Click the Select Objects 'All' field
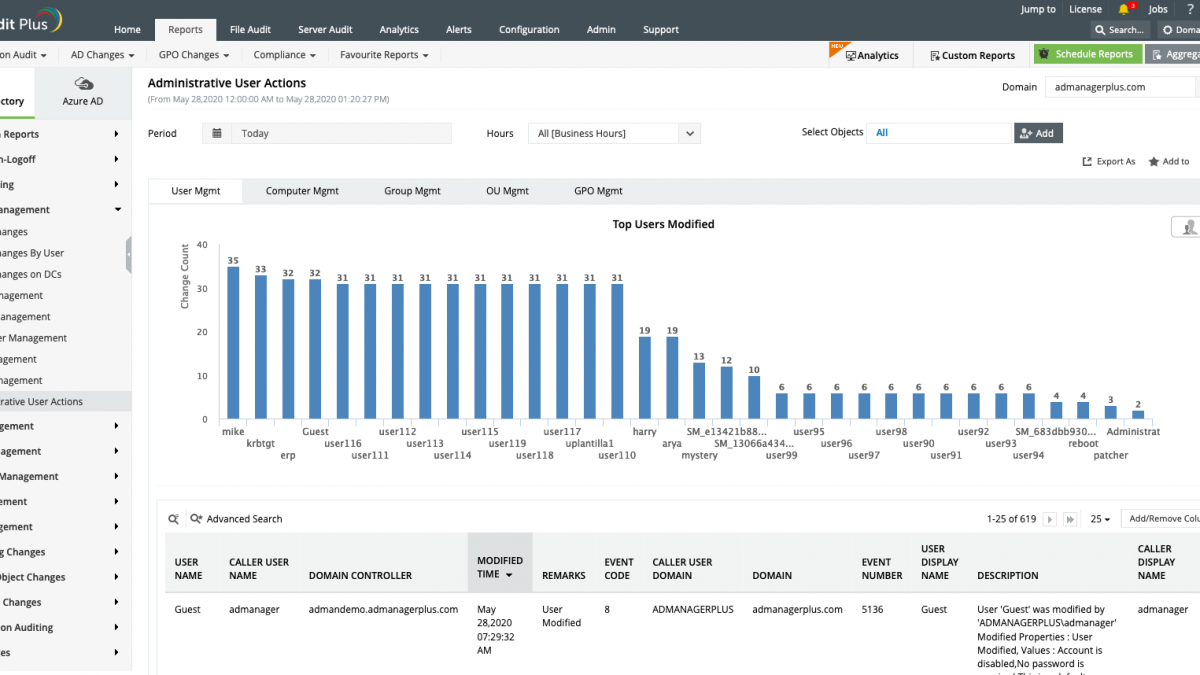Viewport: 1200px width, 675px height. tap(940, 133)
